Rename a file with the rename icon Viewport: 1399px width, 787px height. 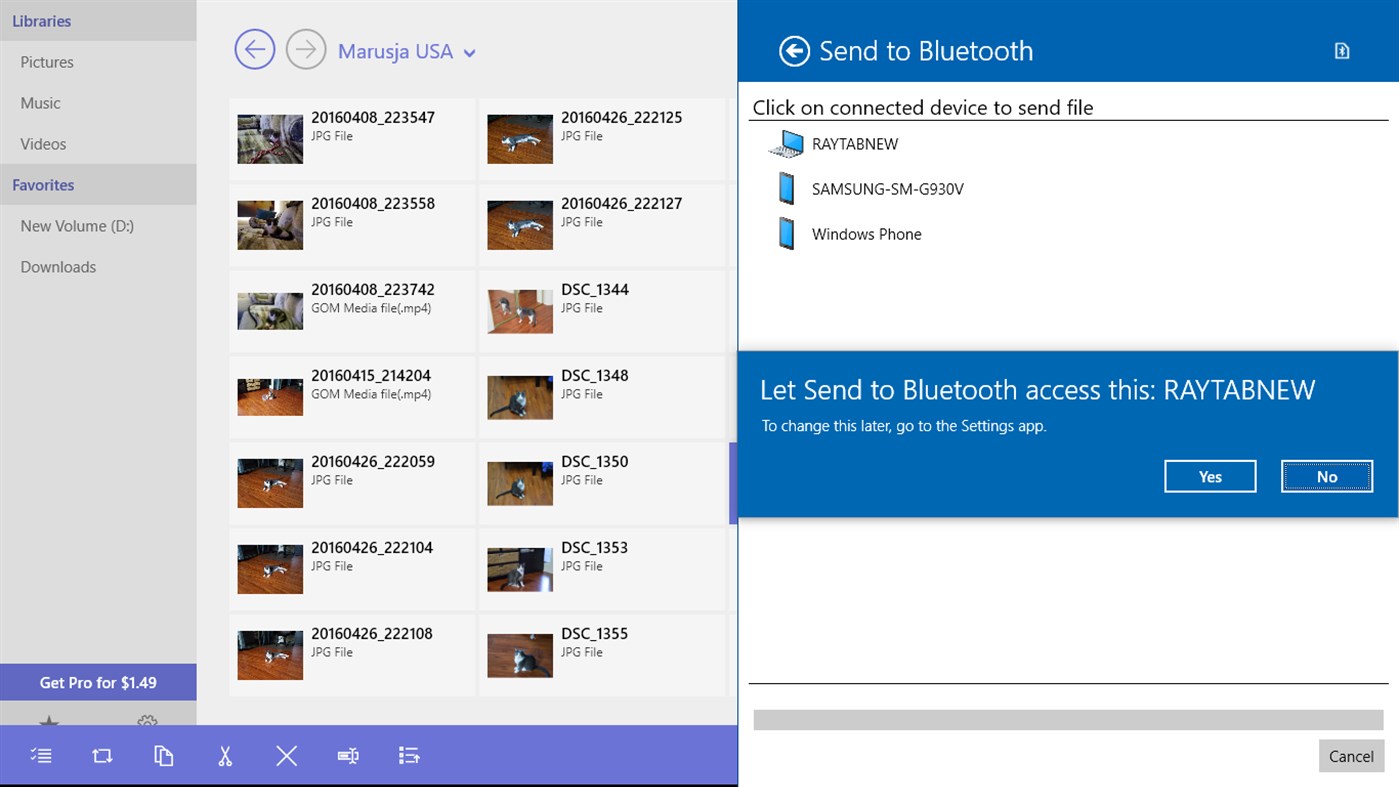(x=347, y=755)
